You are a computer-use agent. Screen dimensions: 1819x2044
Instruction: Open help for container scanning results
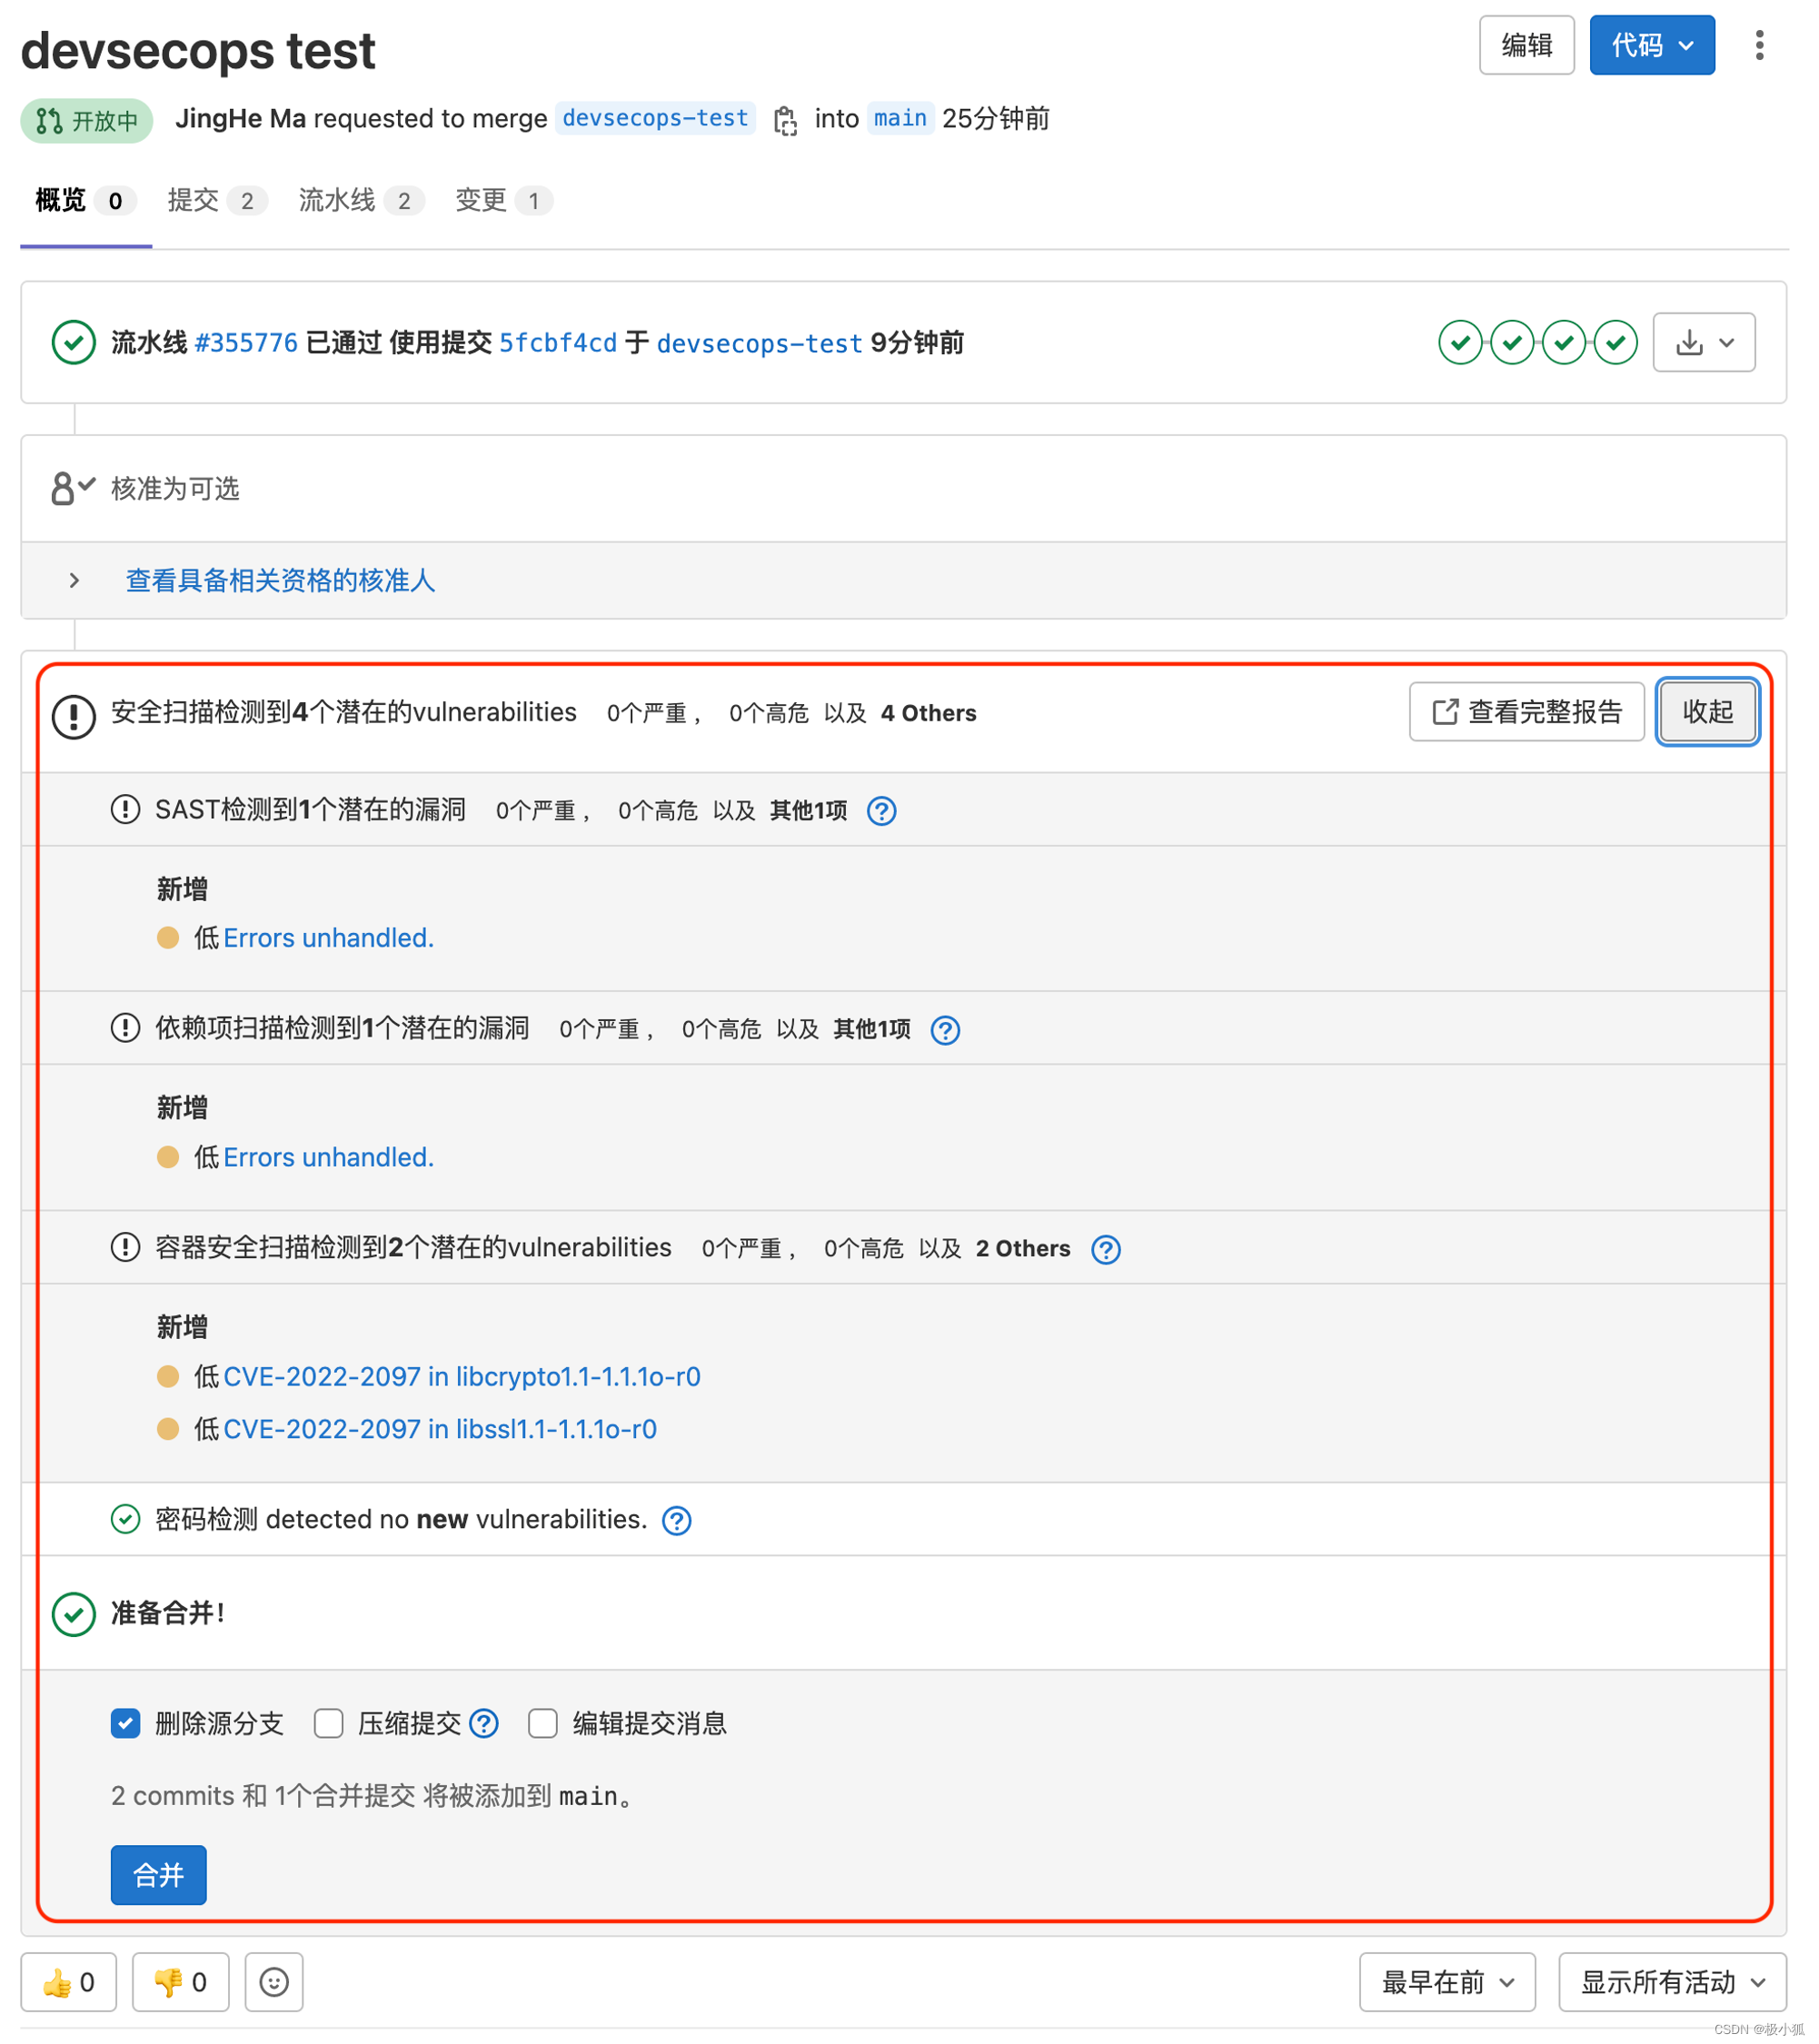coord(1105,1249)
